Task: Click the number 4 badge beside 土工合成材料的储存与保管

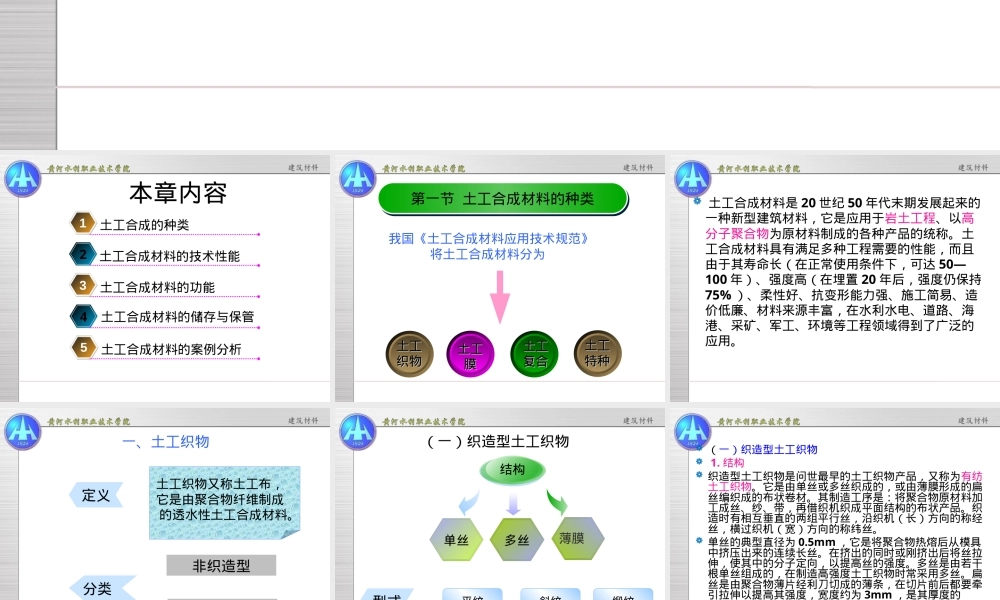Action: [83, 316]
